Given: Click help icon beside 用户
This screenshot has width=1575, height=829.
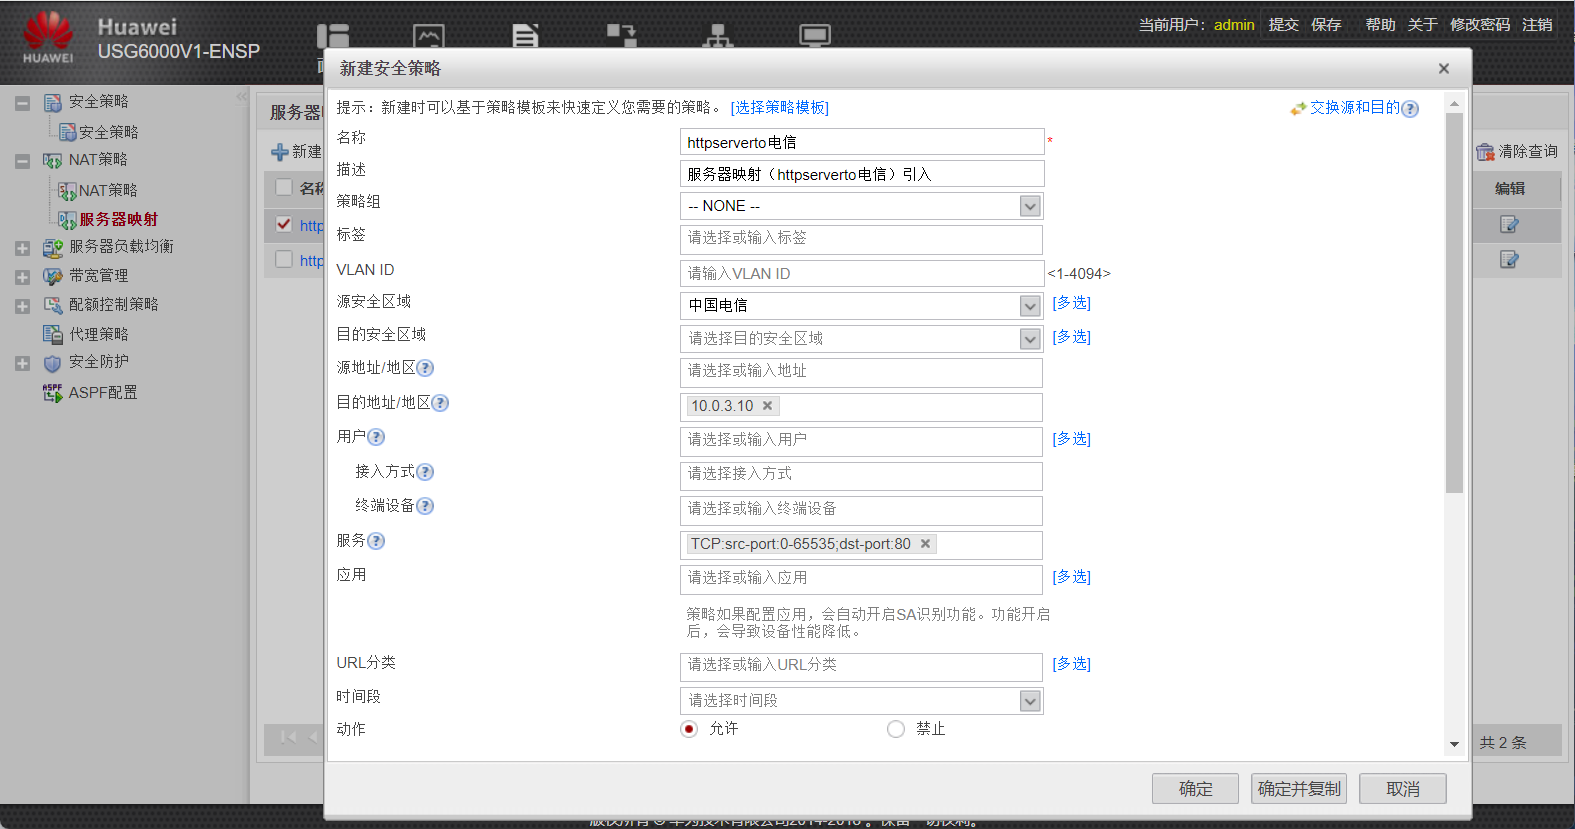Looking at the screenshot, I should point(376,437).
